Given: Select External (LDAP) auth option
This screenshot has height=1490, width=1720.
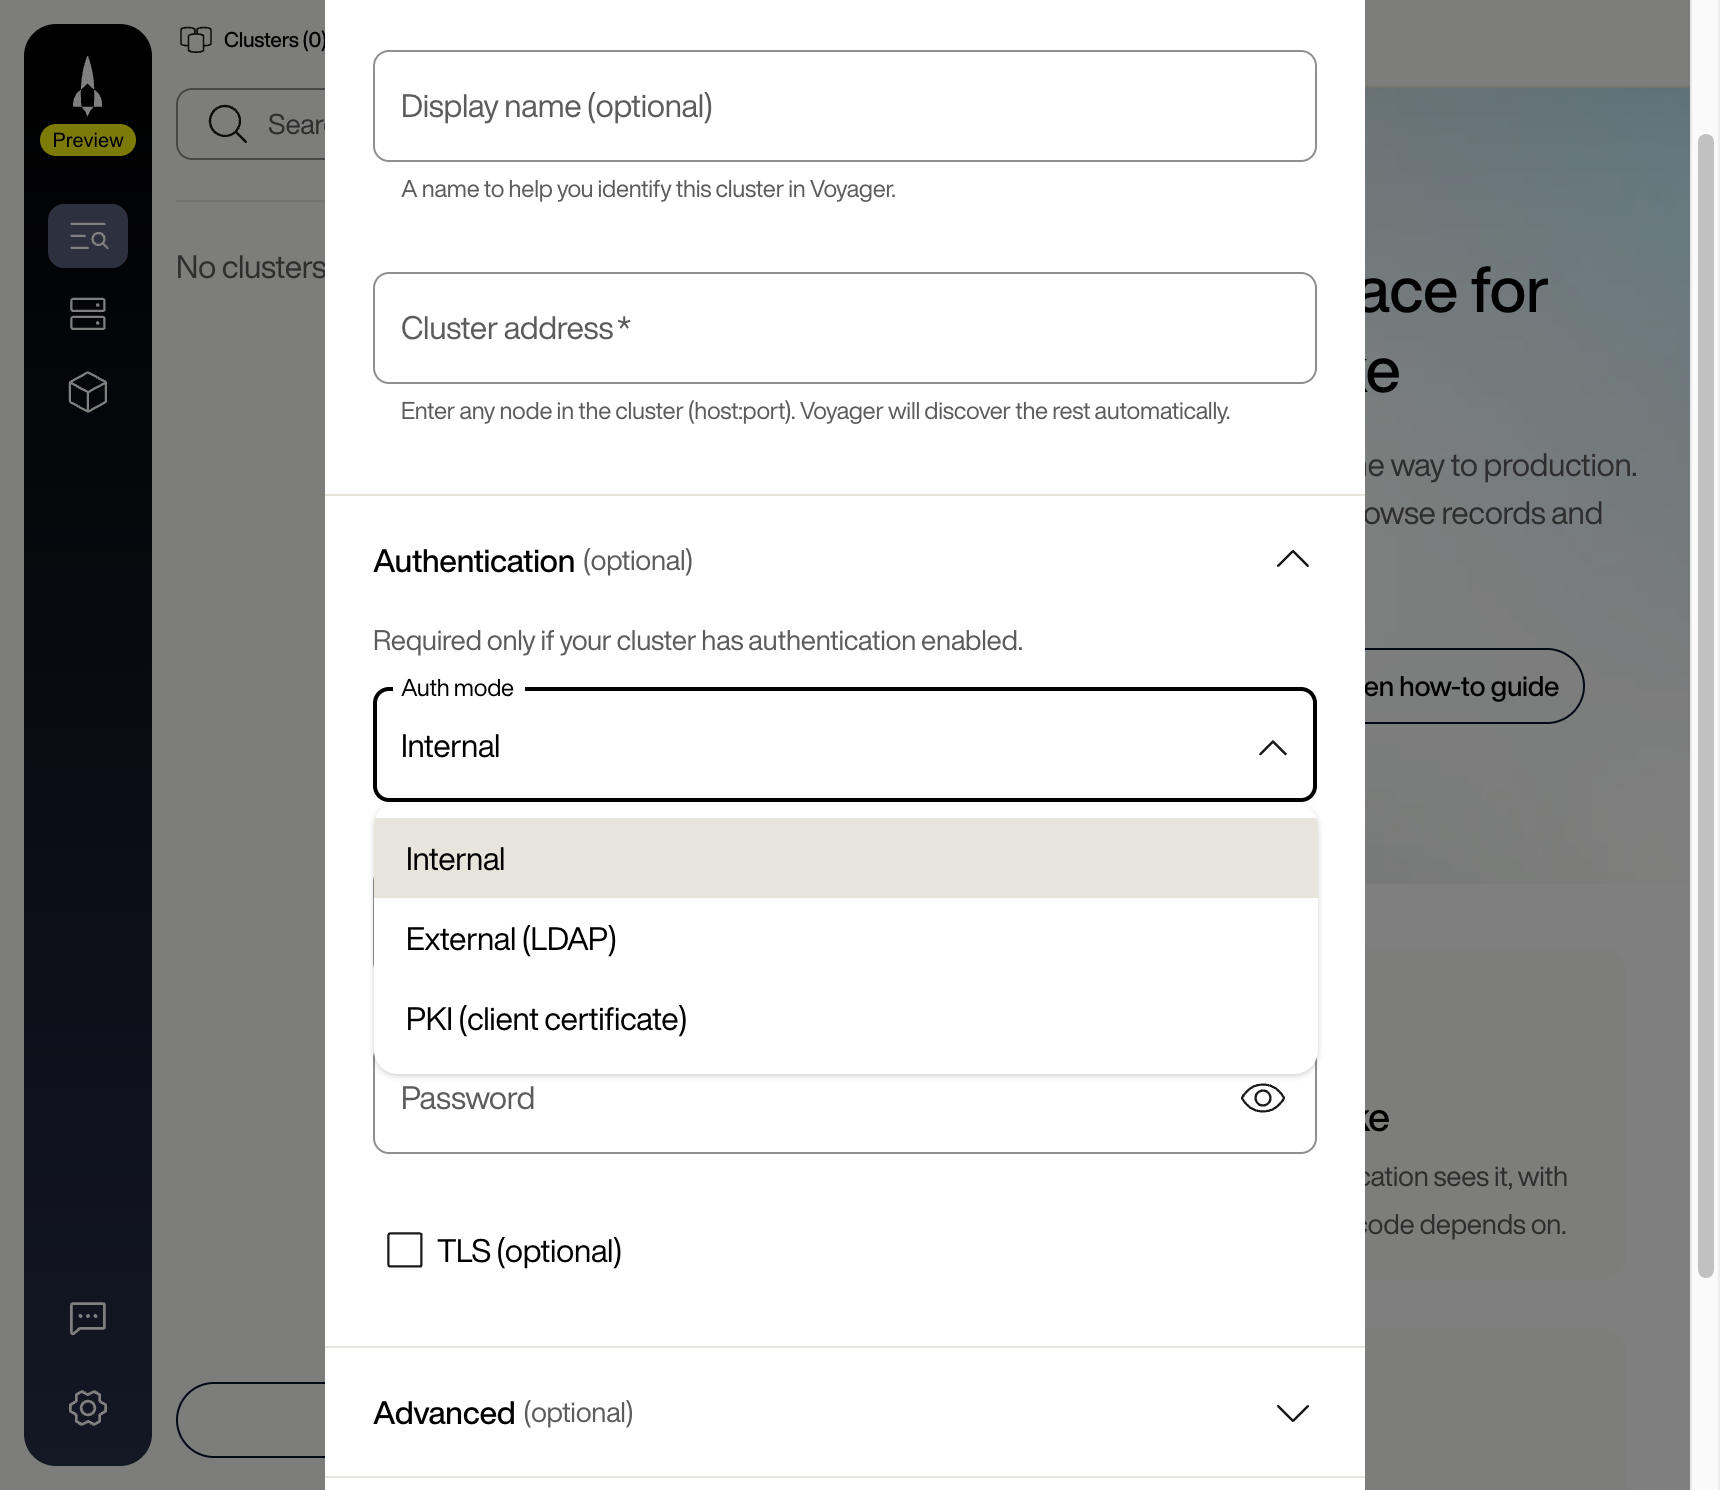Looking at the screenshot, I should pyautogui.click(x=846, y=939).
